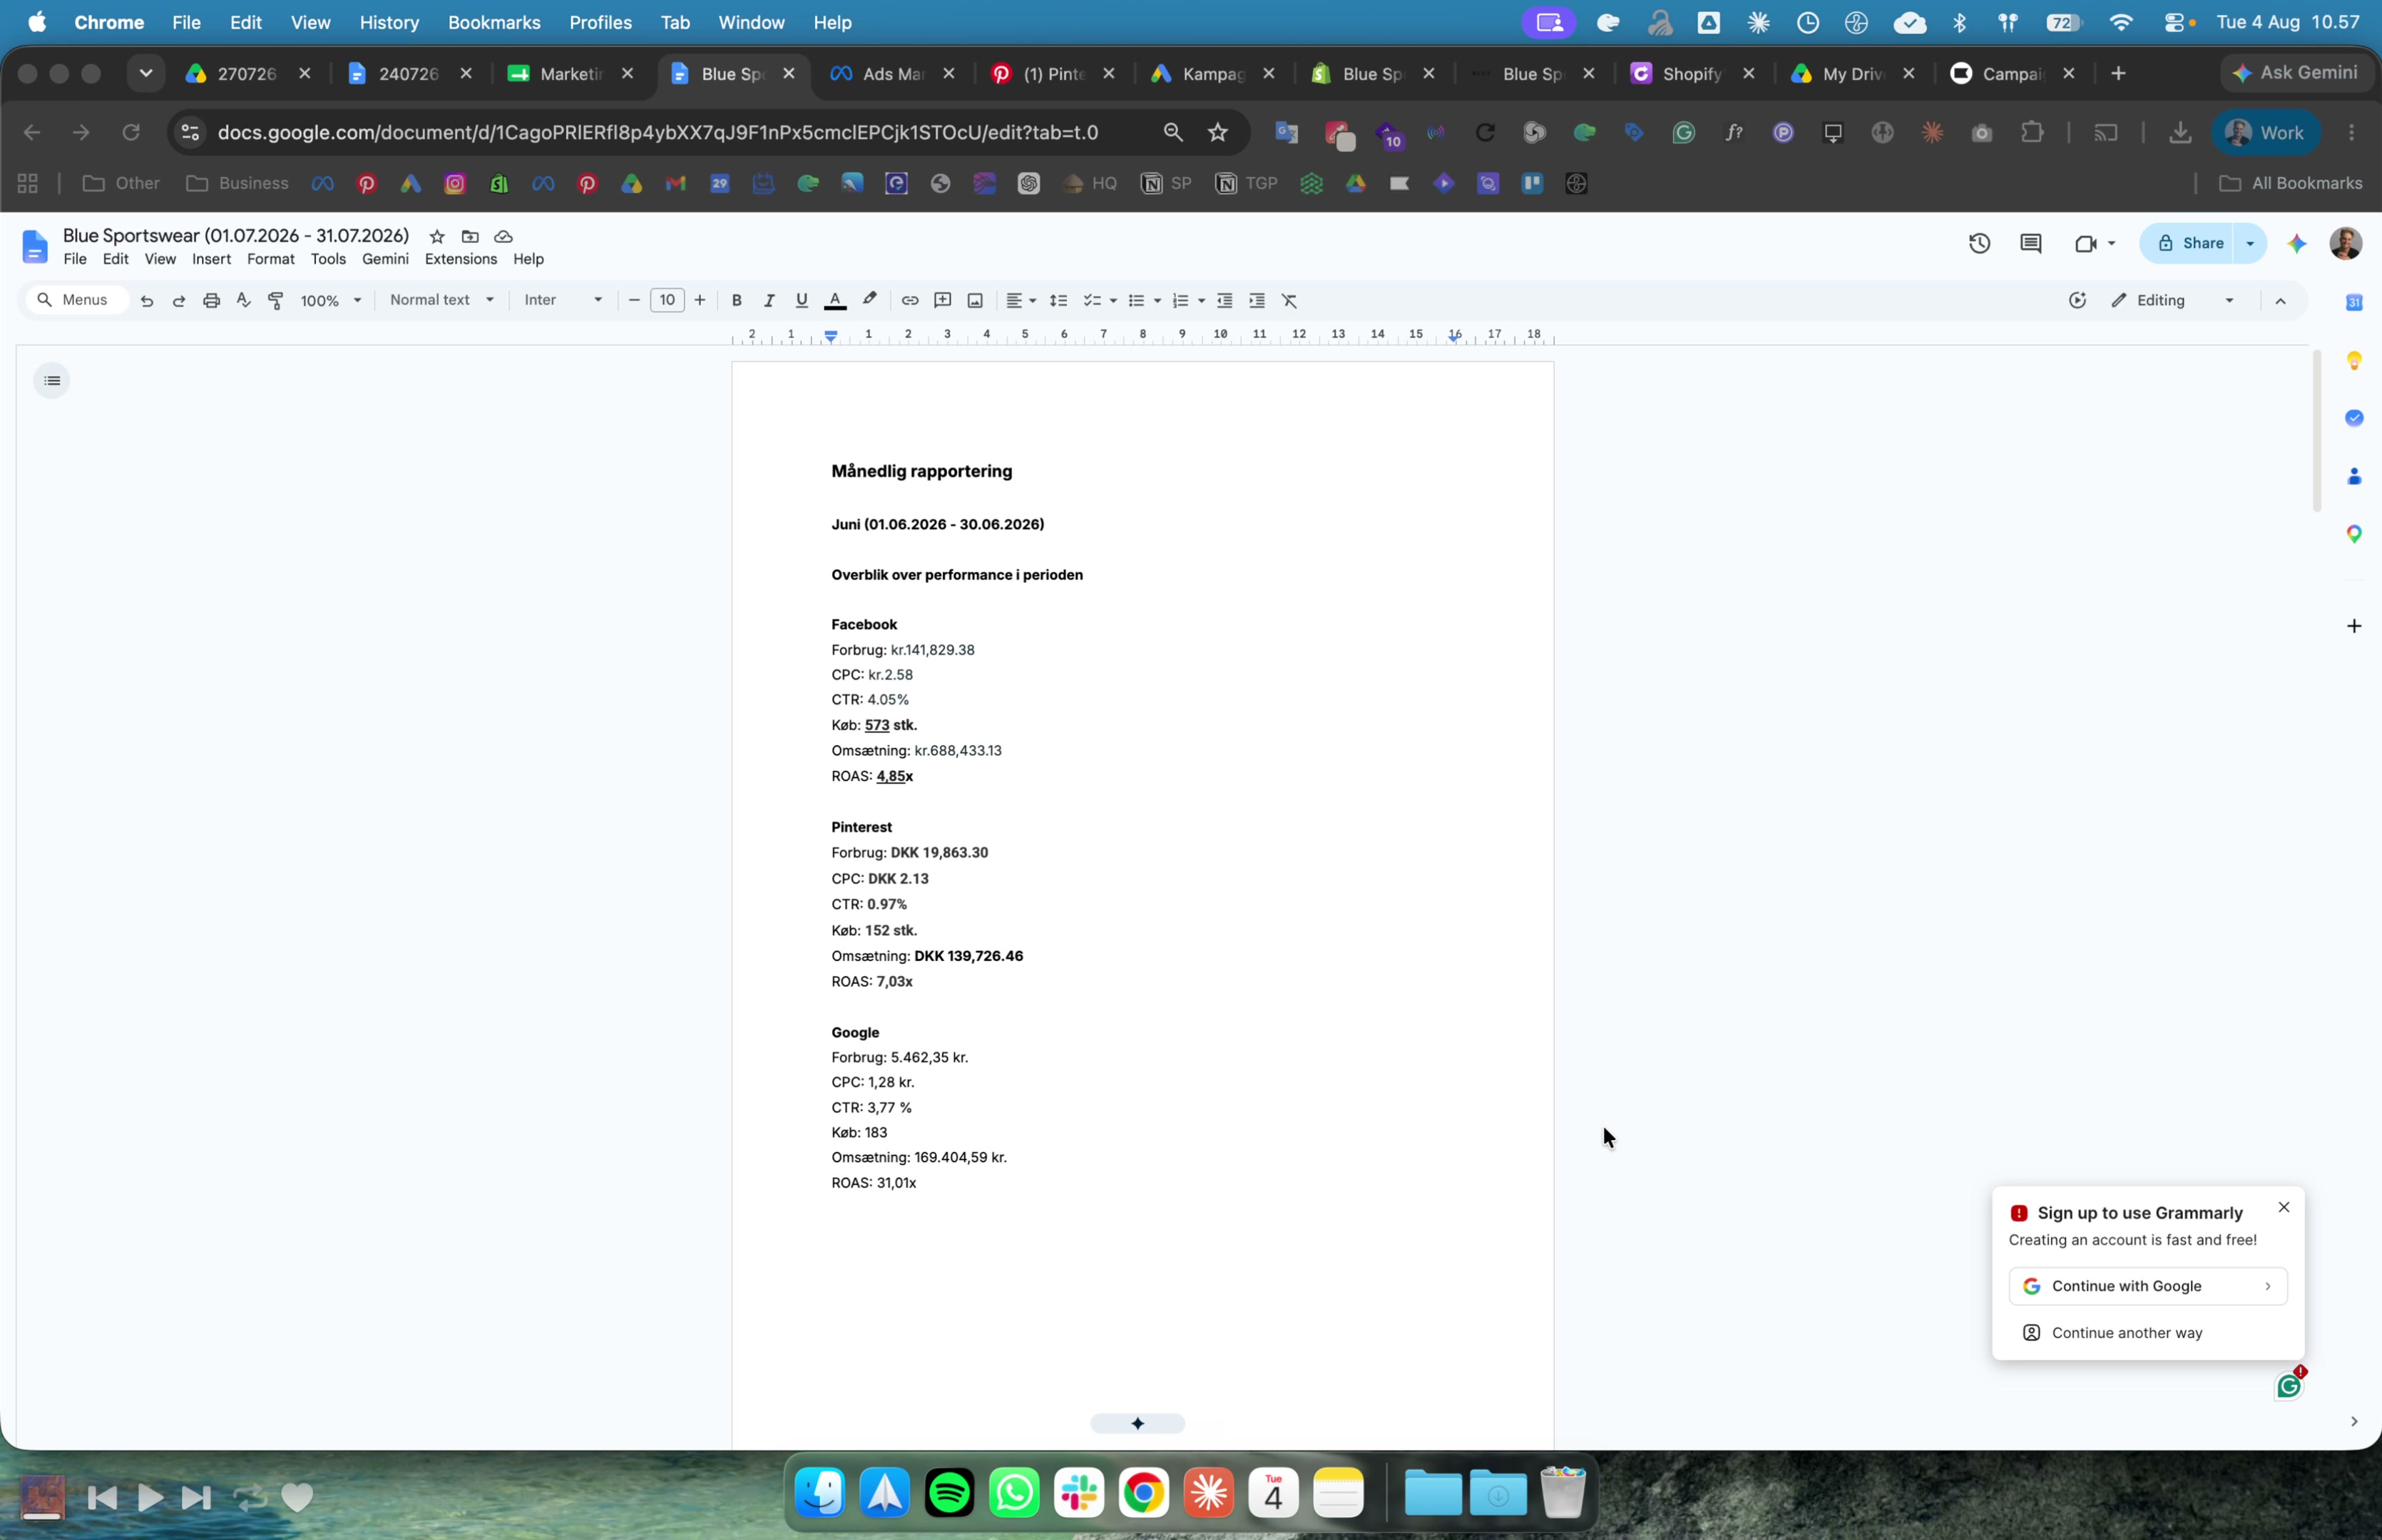This screenshot has height=1540, width=2382.
Task: Show the document outline
Action: point(52,380)
